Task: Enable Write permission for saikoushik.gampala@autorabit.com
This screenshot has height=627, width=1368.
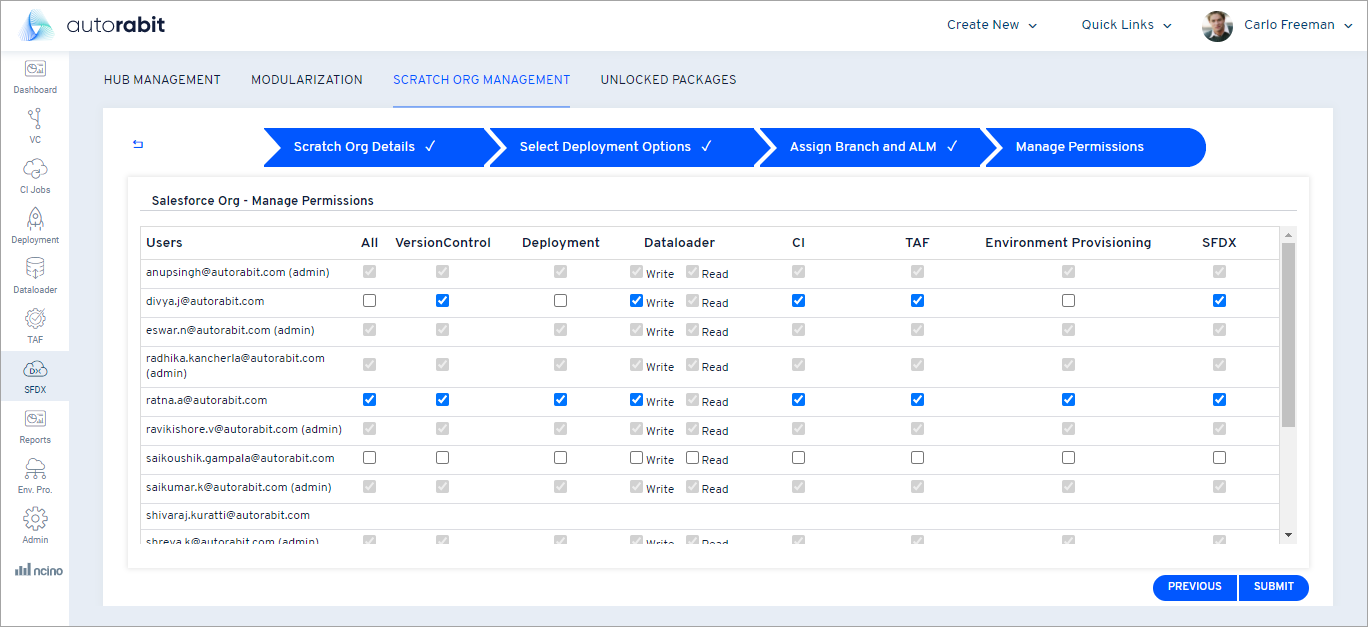Action: coord(637,457)
